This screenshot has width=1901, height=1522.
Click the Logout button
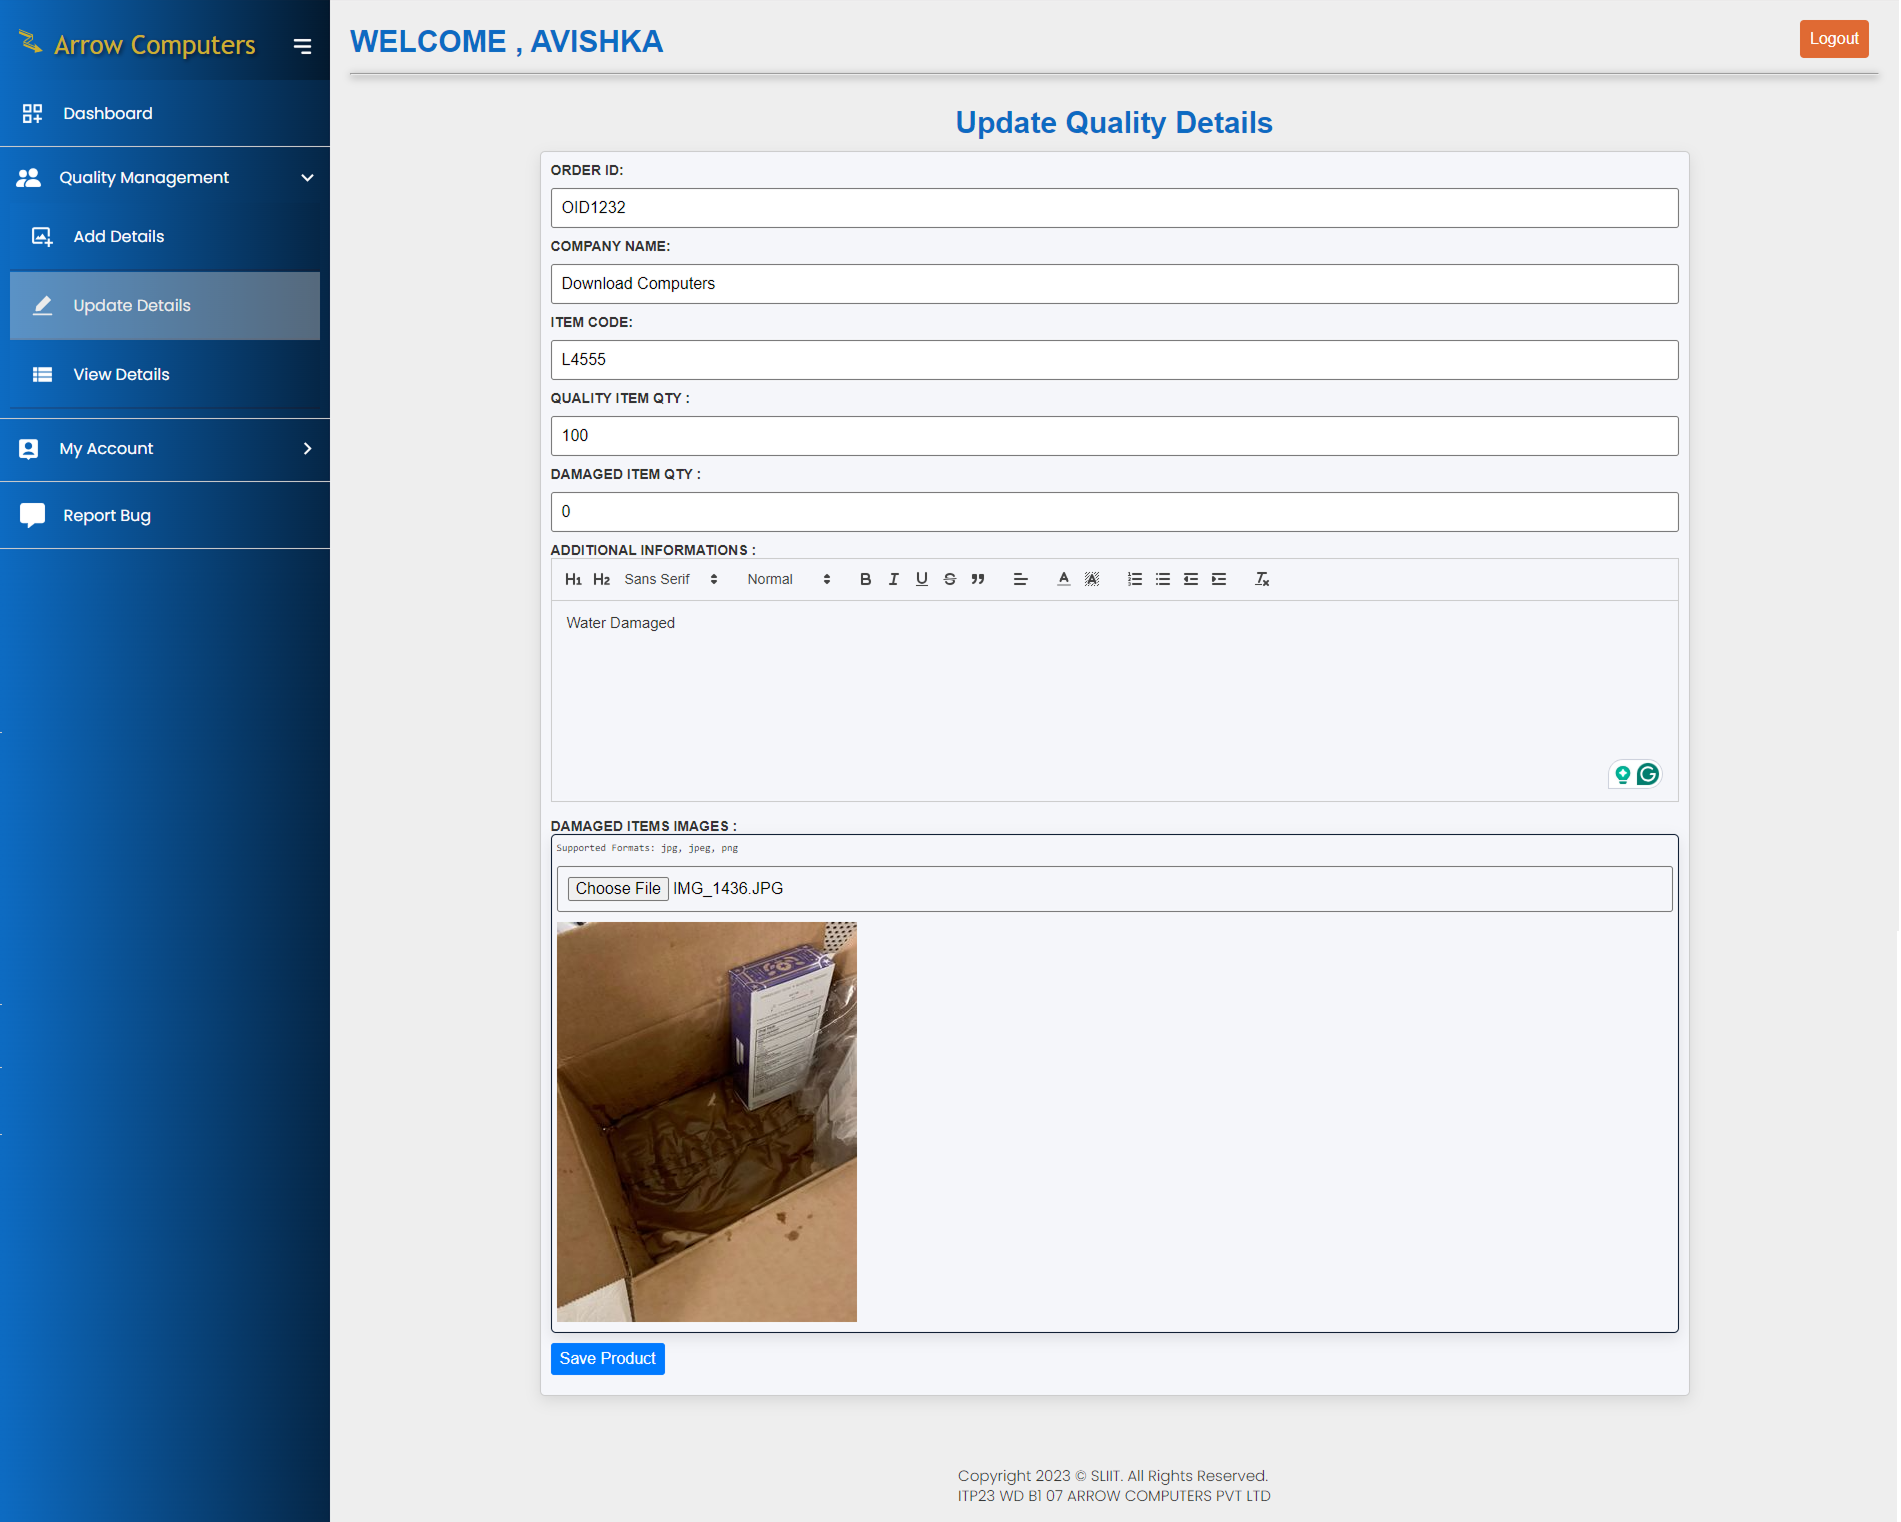click(1833, 38)
